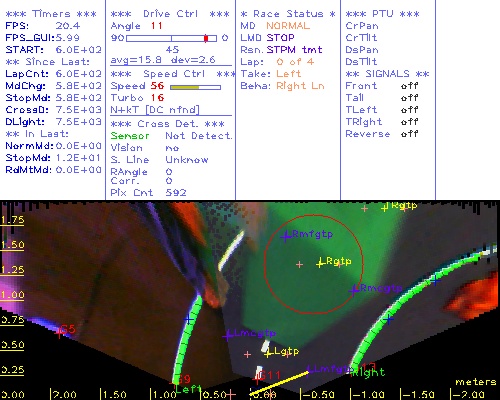
Task: Click the STOP LMD value
Action: [280, 38]
